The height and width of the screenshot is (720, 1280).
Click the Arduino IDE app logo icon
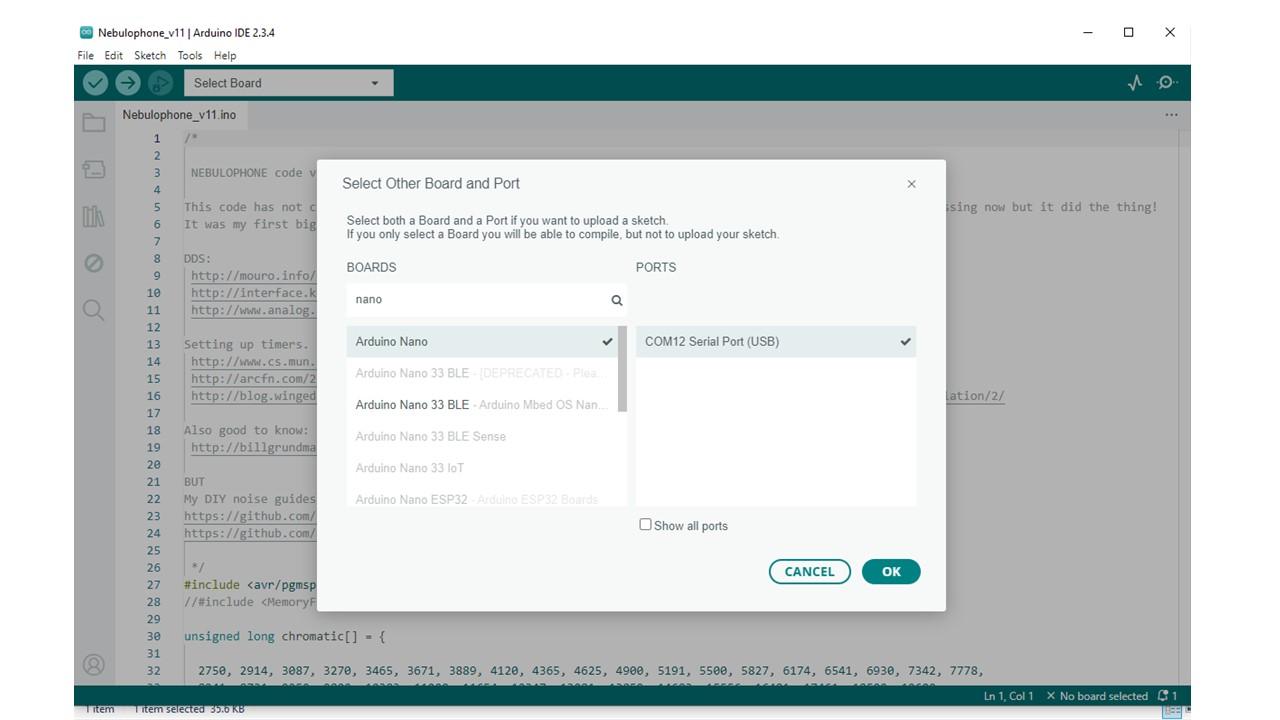[86, 32]
